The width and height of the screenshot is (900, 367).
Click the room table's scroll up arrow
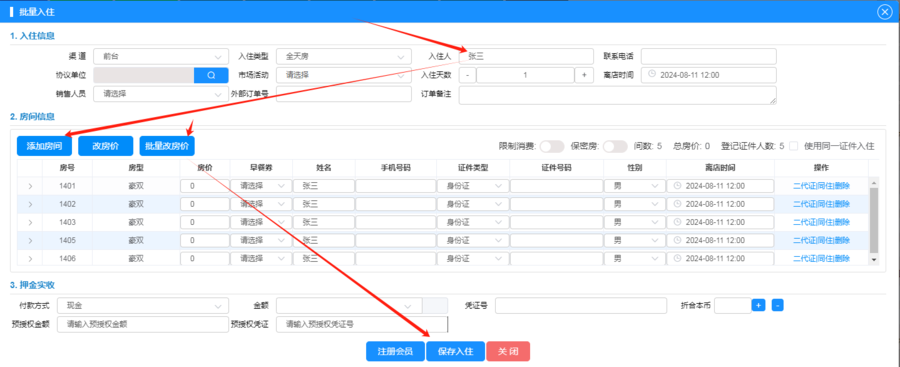click(x=874, y=182)
